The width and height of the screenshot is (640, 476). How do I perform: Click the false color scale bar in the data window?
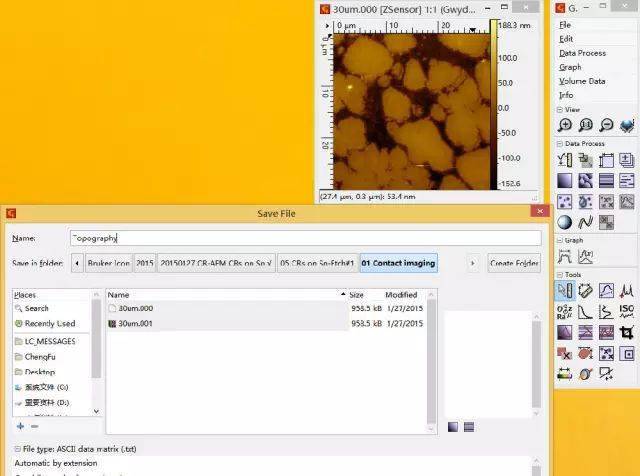[x=493, y=105]
